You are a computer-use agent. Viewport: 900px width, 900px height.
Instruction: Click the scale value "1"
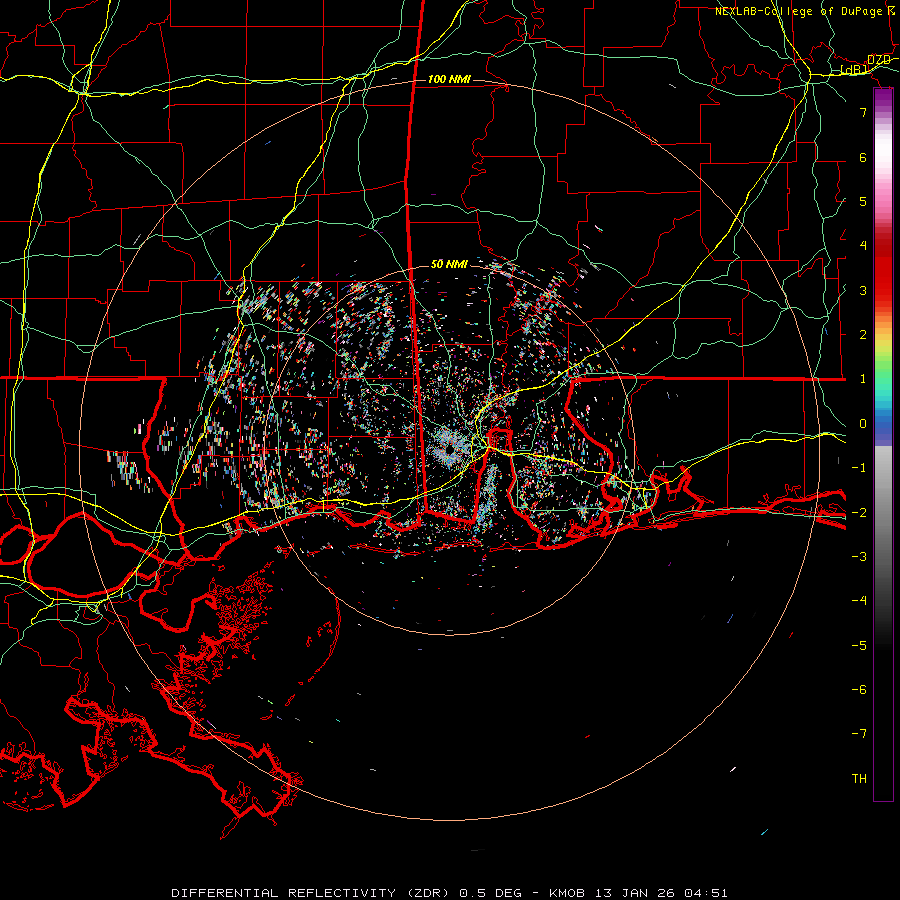click(863, 379)
